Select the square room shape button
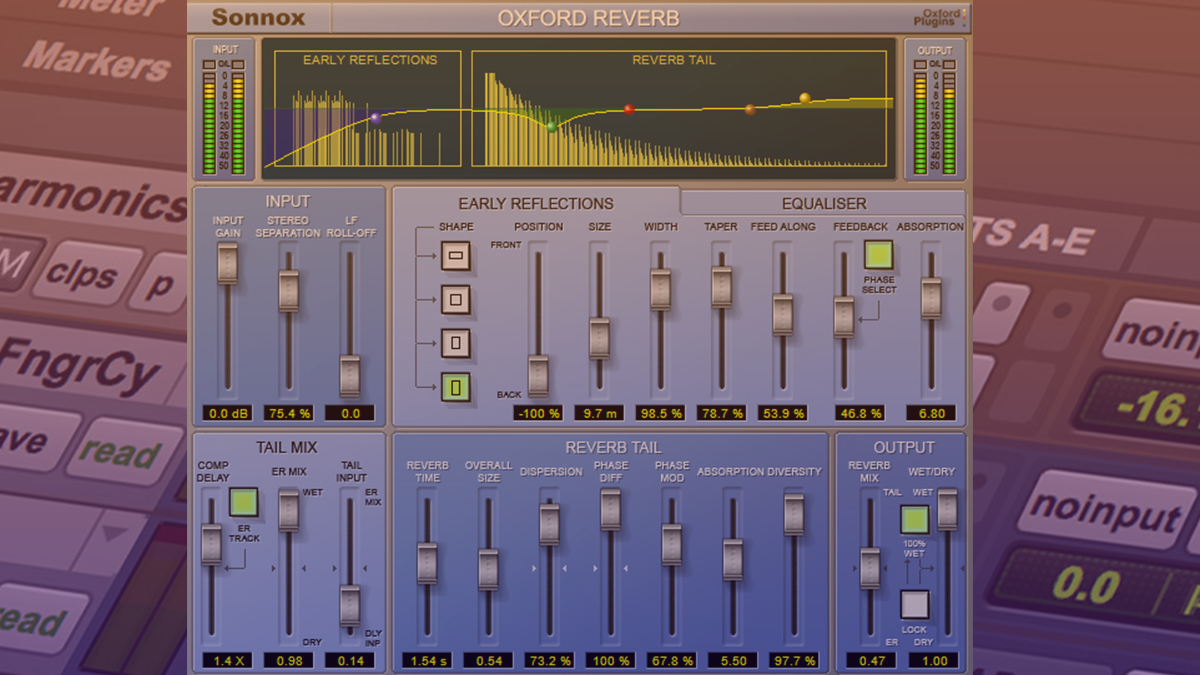The height and width of the screenshot is (675, 1200). [x=455, y=299]
